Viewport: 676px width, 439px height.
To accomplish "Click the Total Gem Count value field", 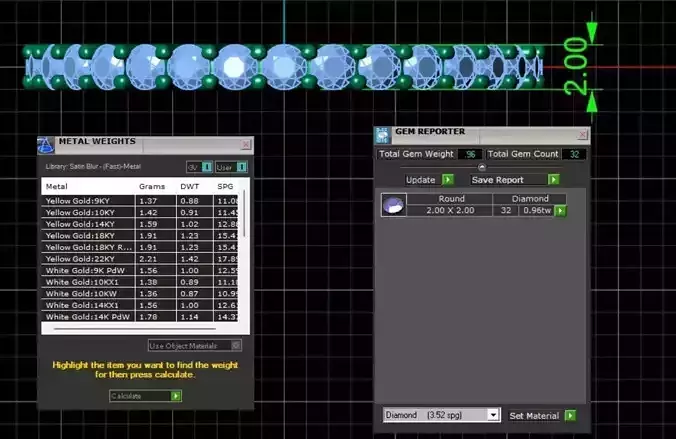I will 574,154.
